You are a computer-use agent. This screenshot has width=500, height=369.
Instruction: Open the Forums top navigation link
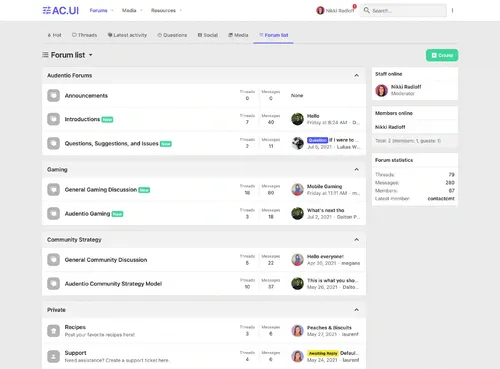coord(98,10)
